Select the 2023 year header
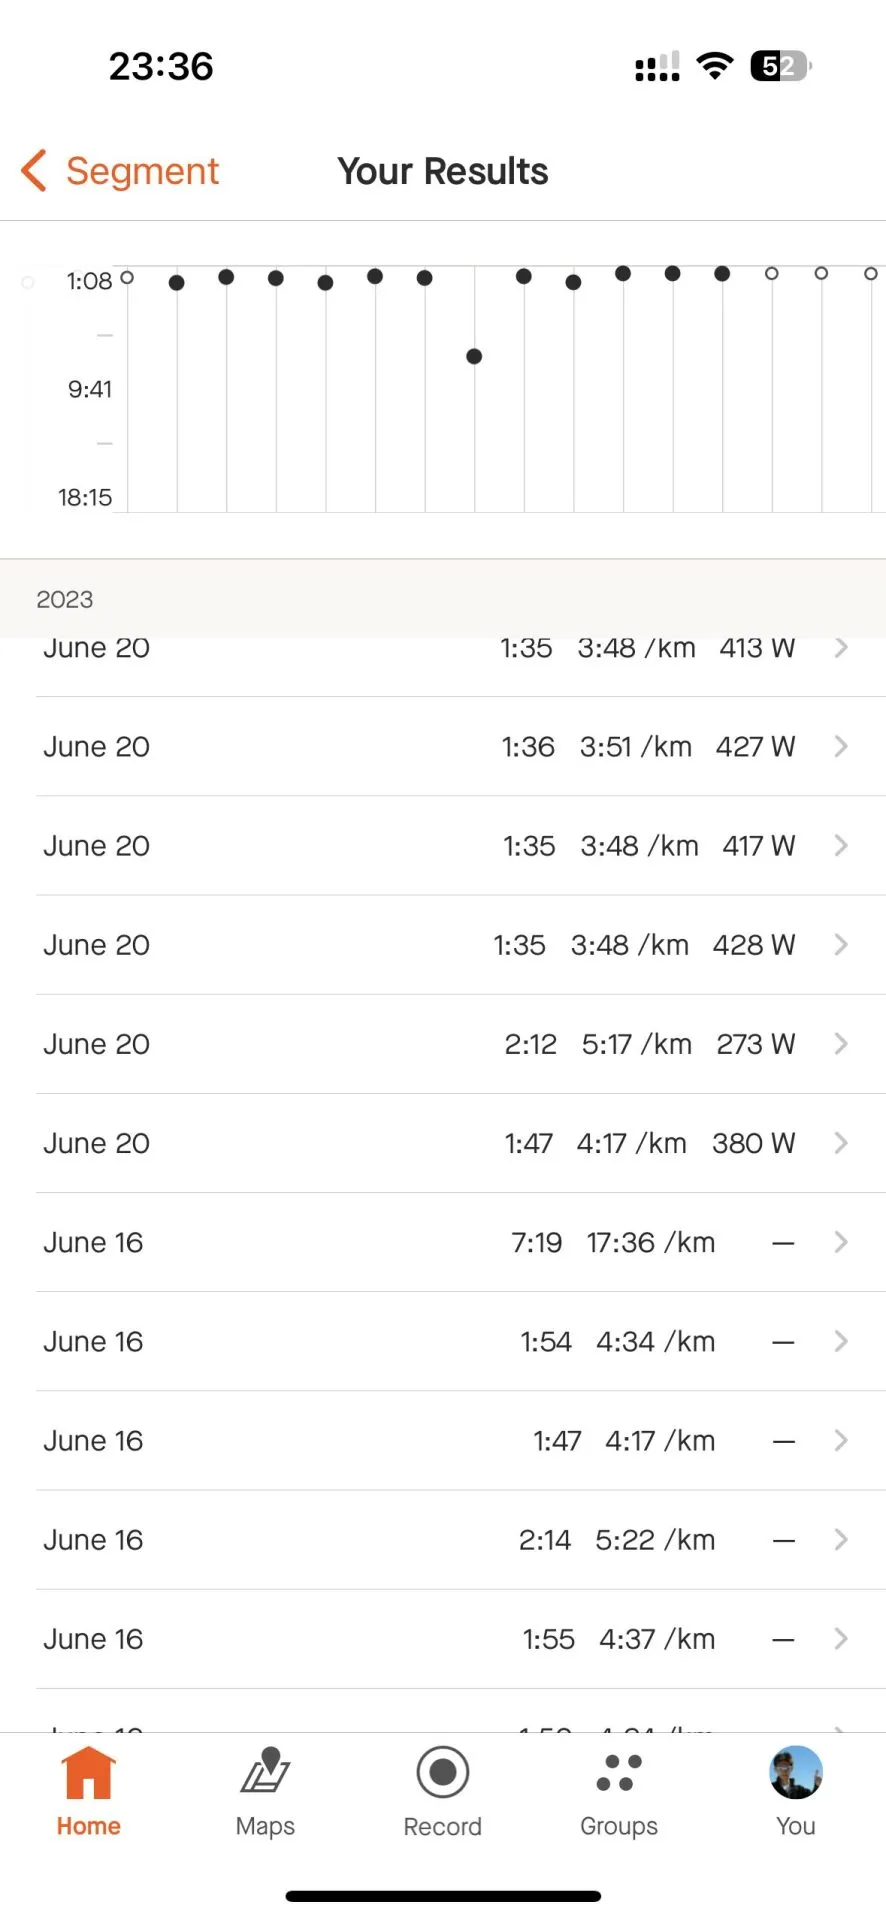 coord(65,599)
